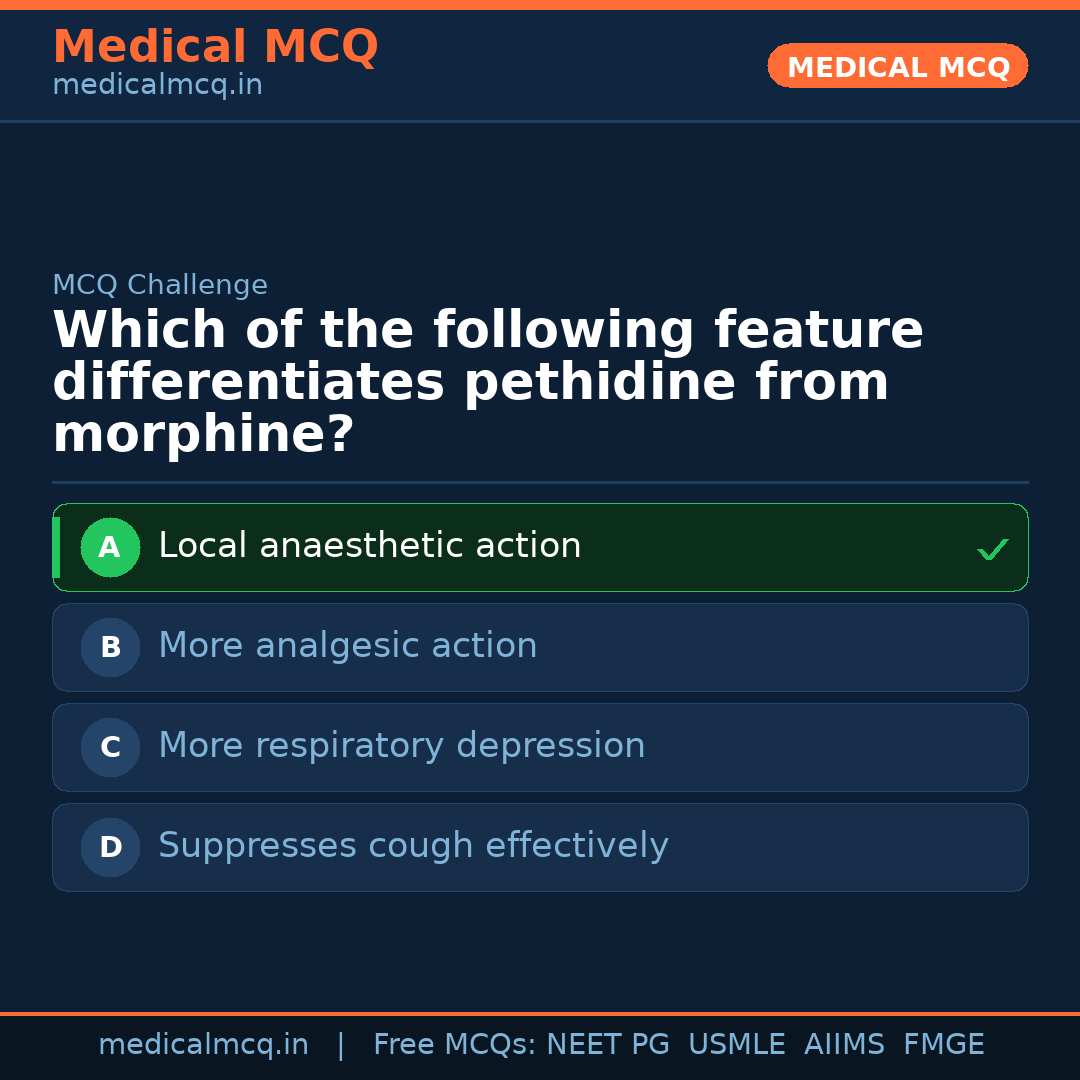Click the "Free MCQs:" footer label
Image resolution: width=1080 pixels, height=1080 pixels.
pos(455,1045)
